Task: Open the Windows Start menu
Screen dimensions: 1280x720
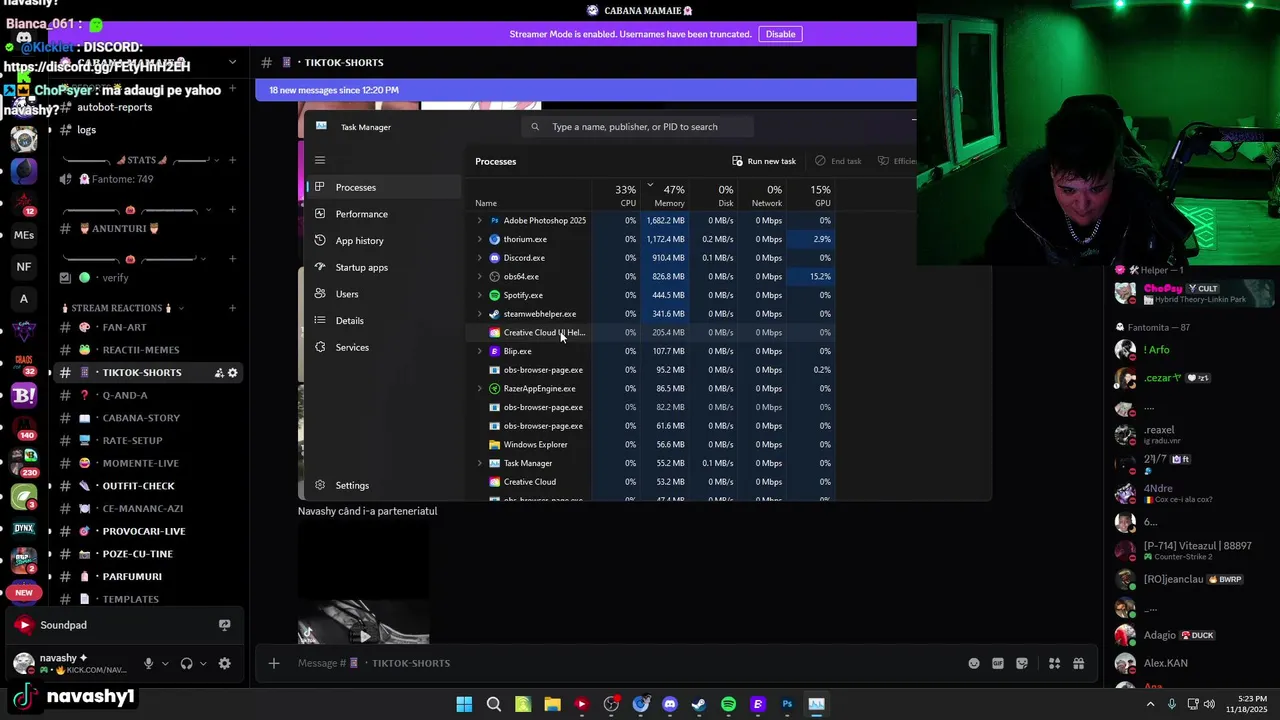Action: [464, 704]
